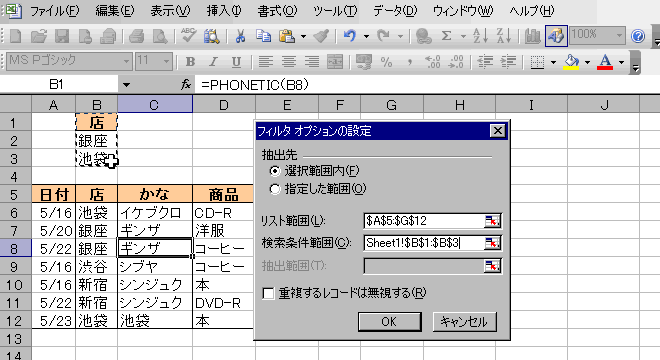Align text right
The height and width of the screenshot is (360, 660).
[312, 62]
